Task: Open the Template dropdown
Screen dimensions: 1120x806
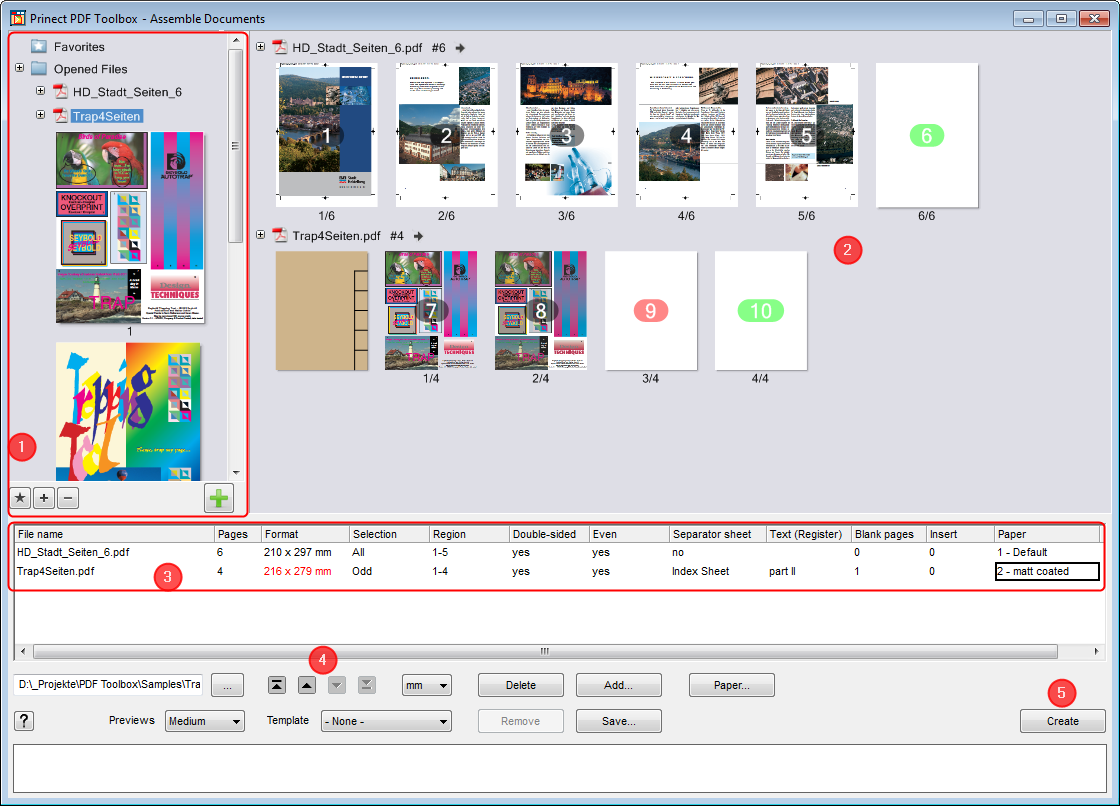Action: 386,721
